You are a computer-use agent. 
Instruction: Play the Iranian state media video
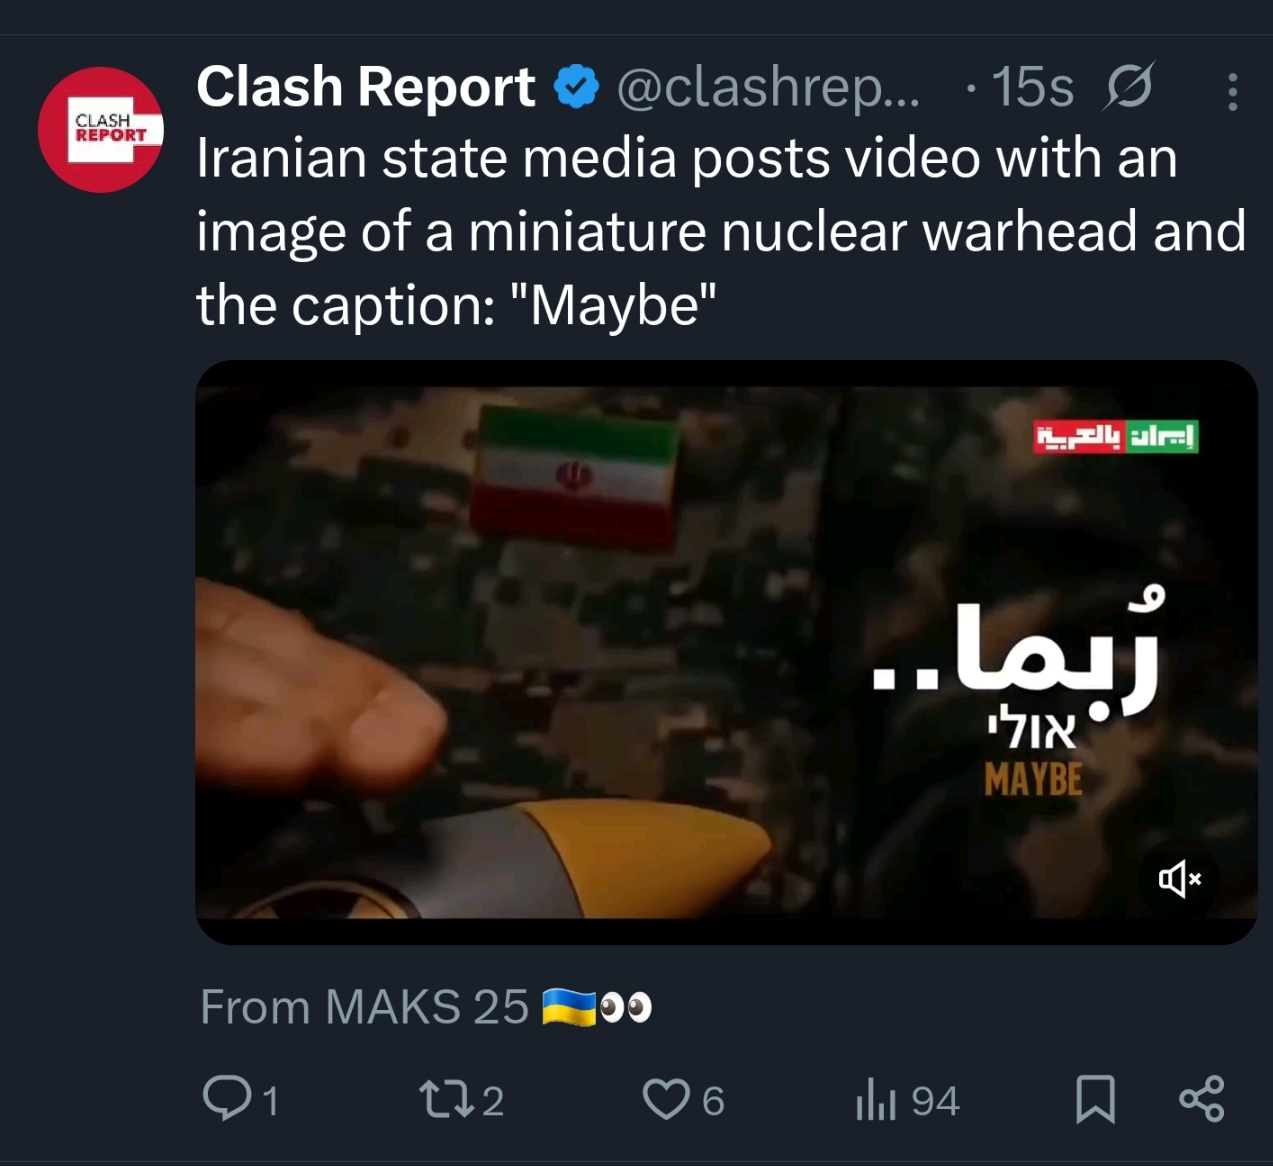726,652
